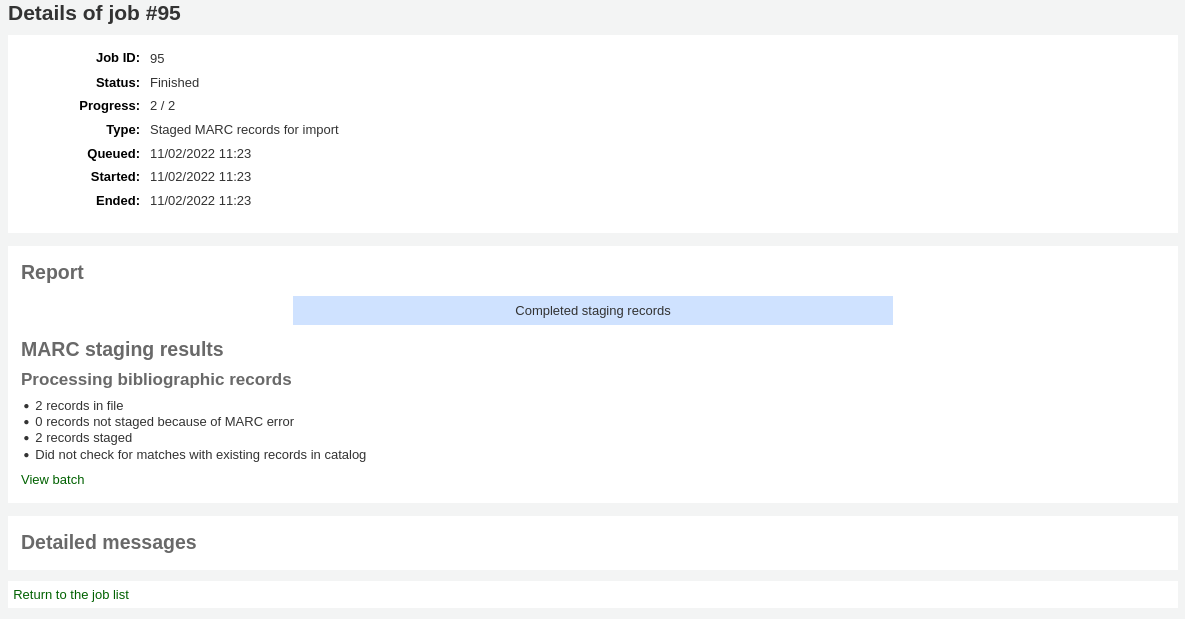The height and width of the screenshot is (619, 1185).
Task: Select the Staged MARC records for import type
Action: coord(244,129)
